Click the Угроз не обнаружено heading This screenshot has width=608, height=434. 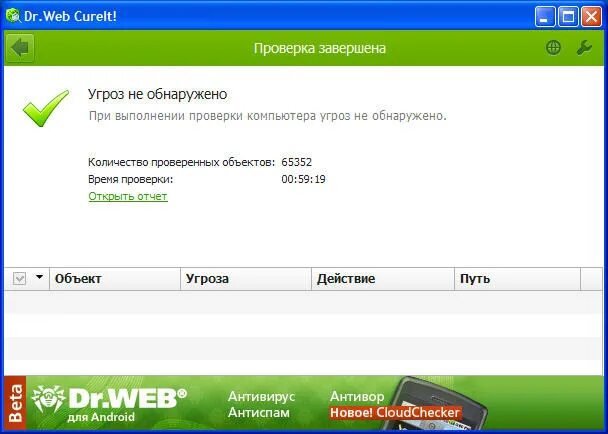pyautogui.click(x=157, y=94)
